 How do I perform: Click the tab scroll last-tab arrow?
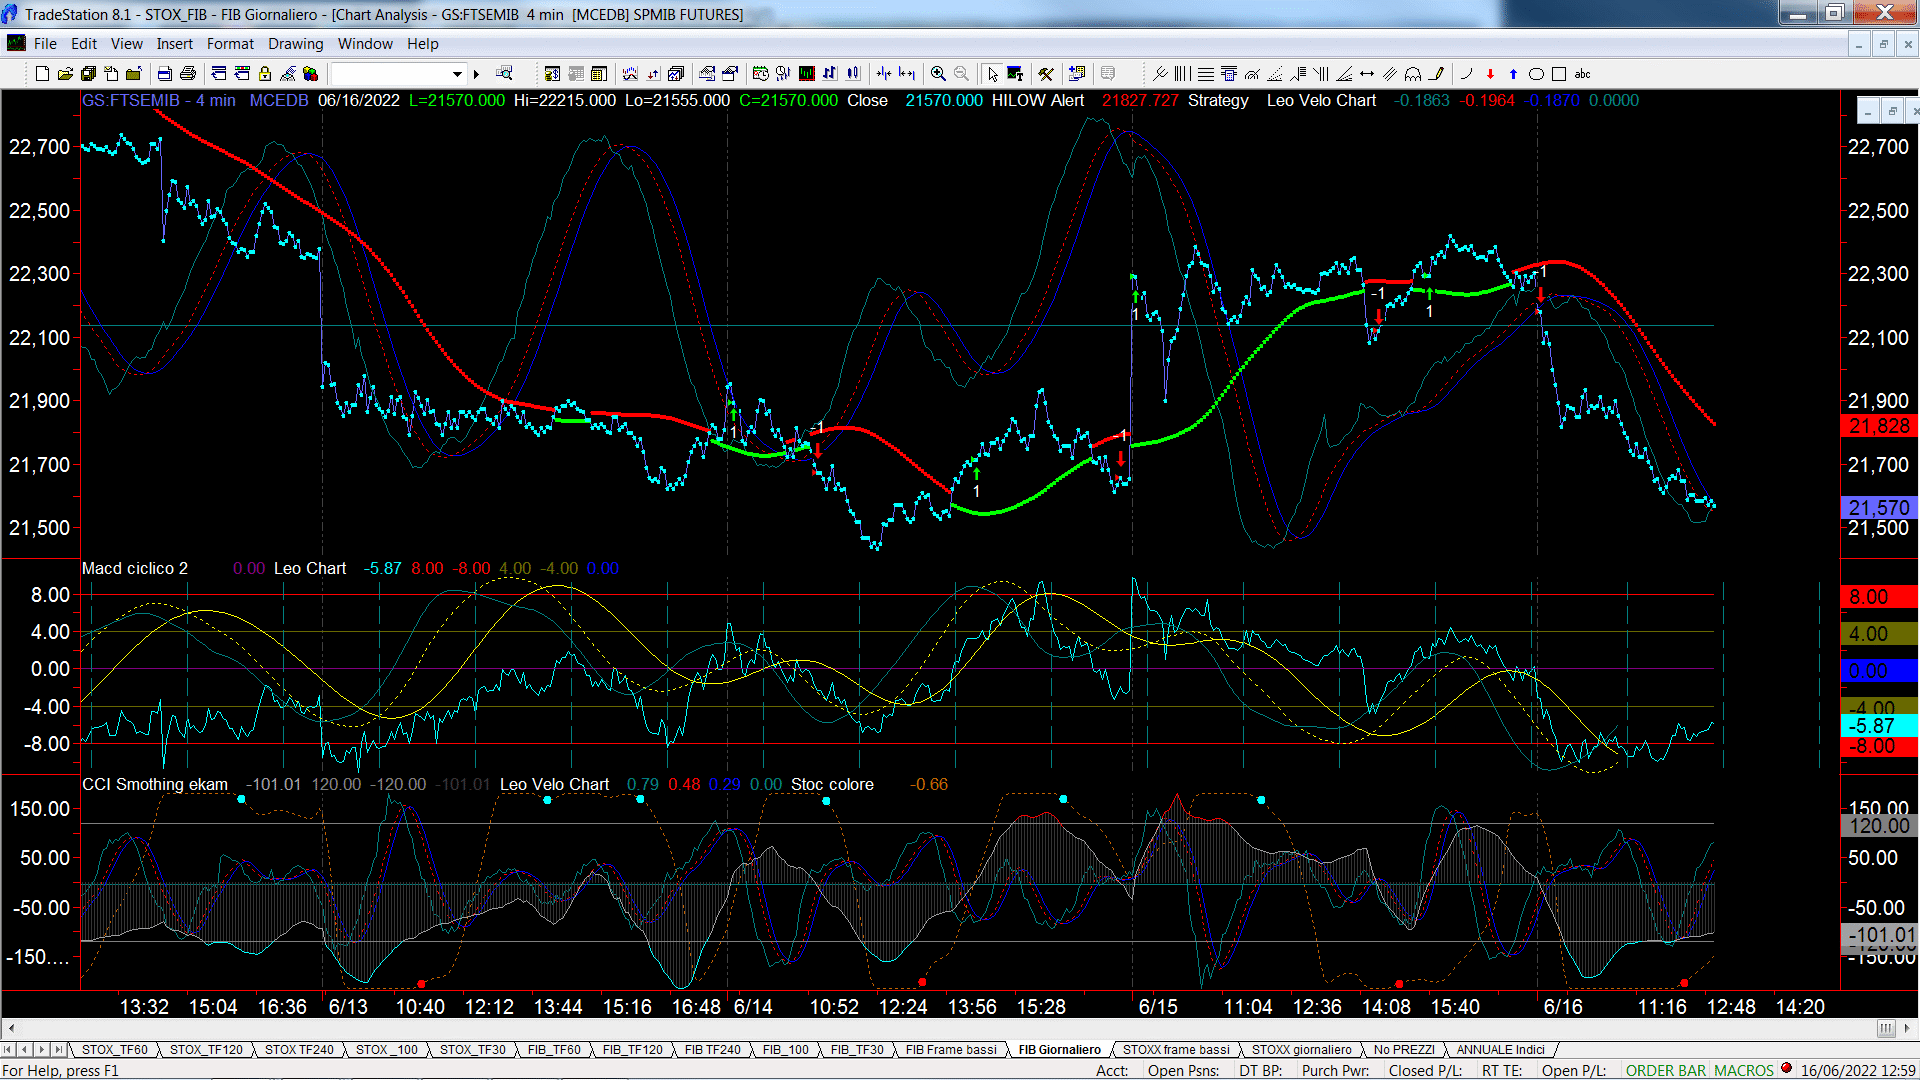59,1050
